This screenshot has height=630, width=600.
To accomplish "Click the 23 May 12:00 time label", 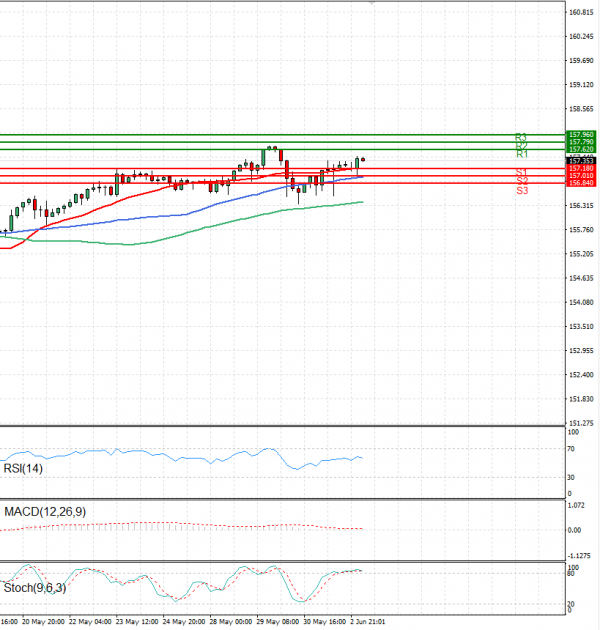I will pos(137,622).
